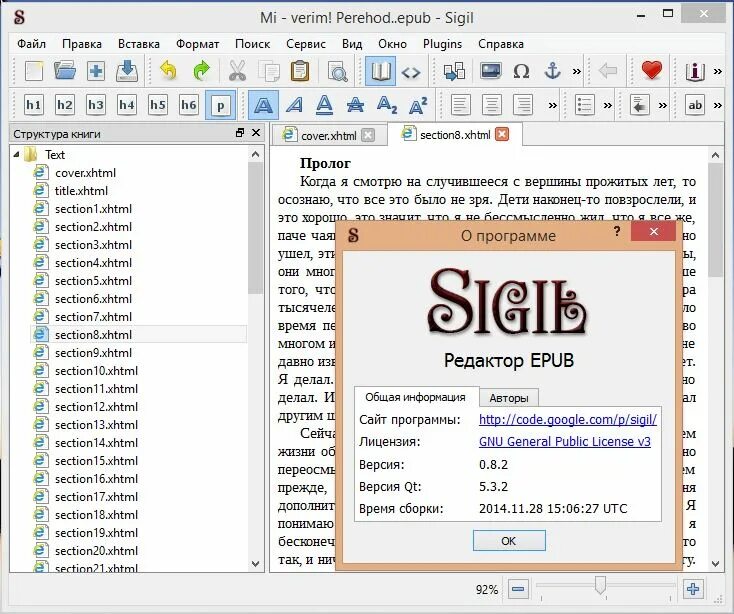Apply heading 4 with the h4 button
The image size is (734, 614).
[x=127, y=105]
